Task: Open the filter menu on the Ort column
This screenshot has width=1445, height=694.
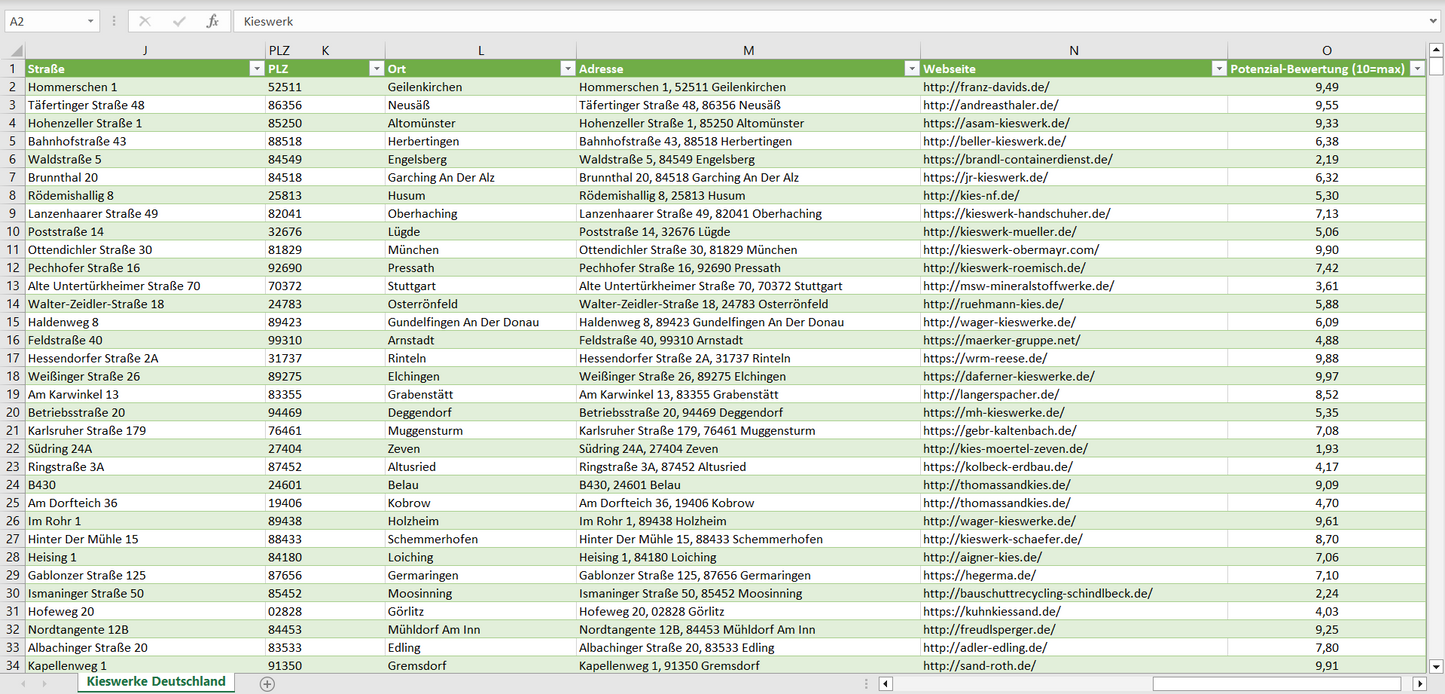Action: 567,68
